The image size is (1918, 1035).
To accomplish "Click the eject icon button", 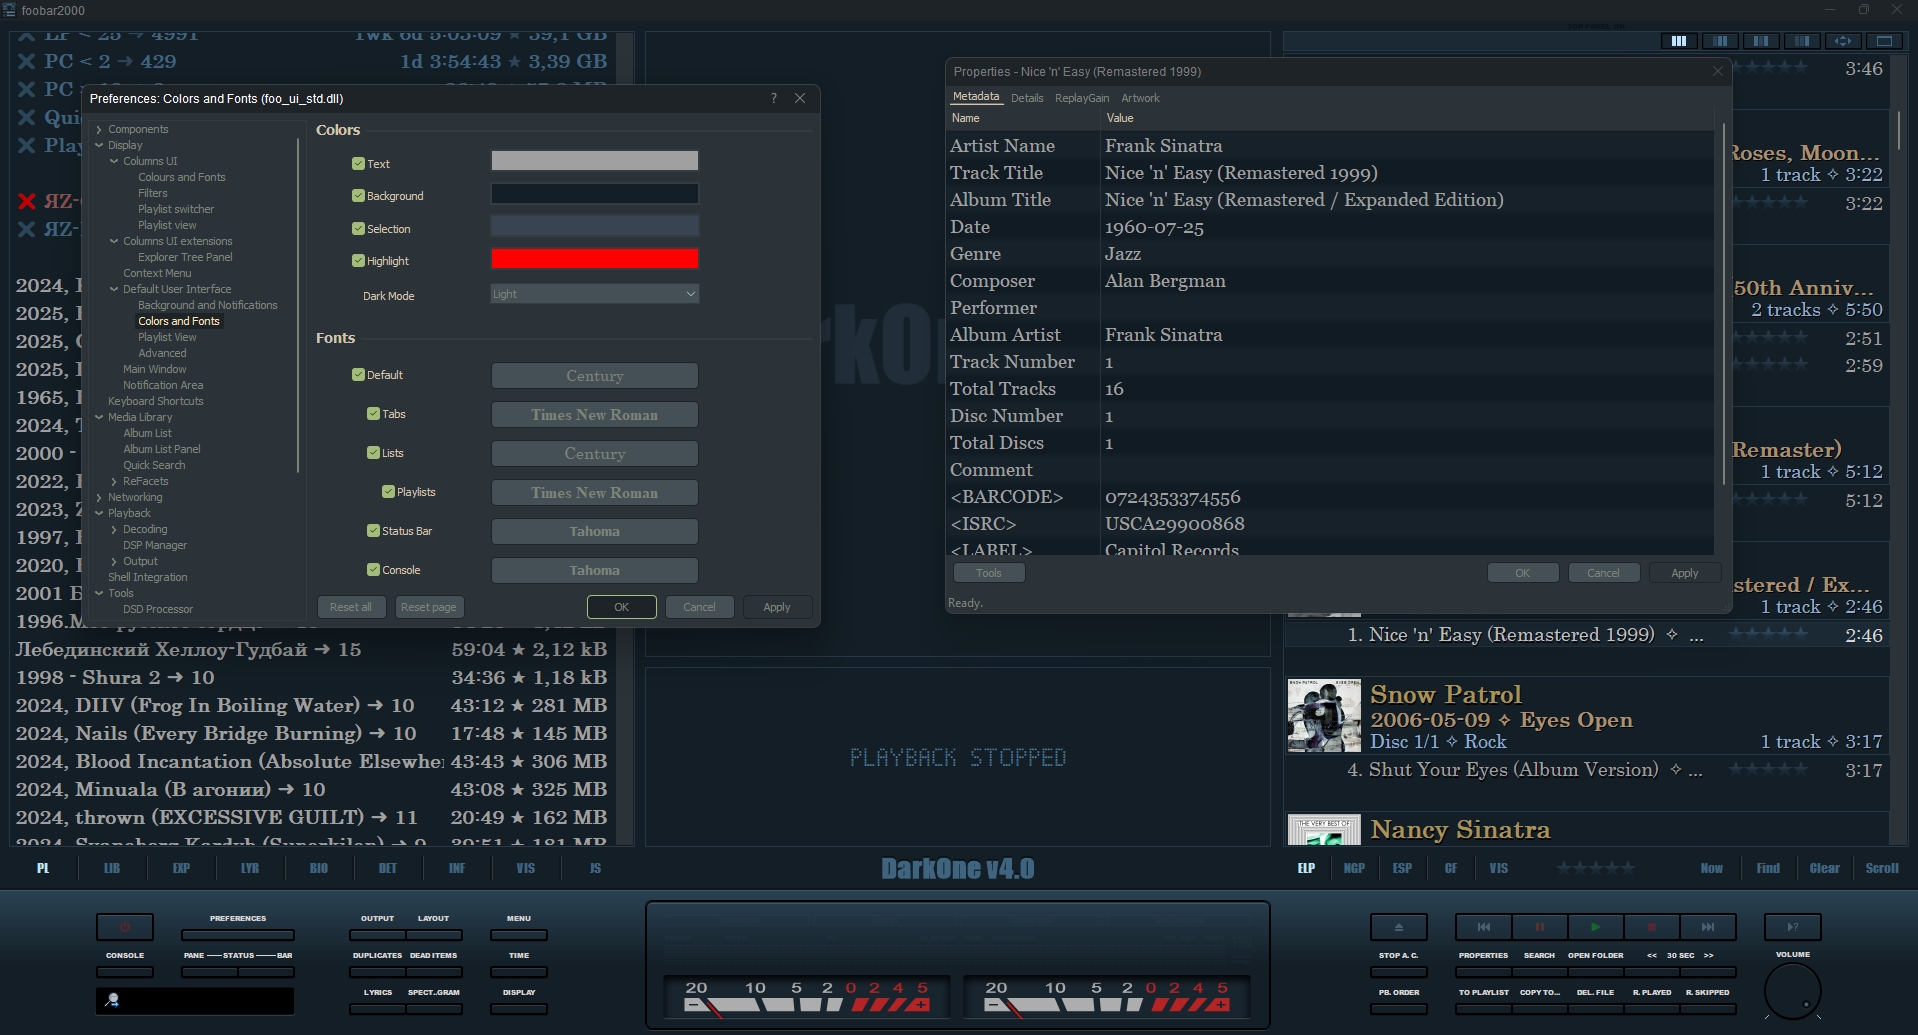I will (x=1398, y=927).
